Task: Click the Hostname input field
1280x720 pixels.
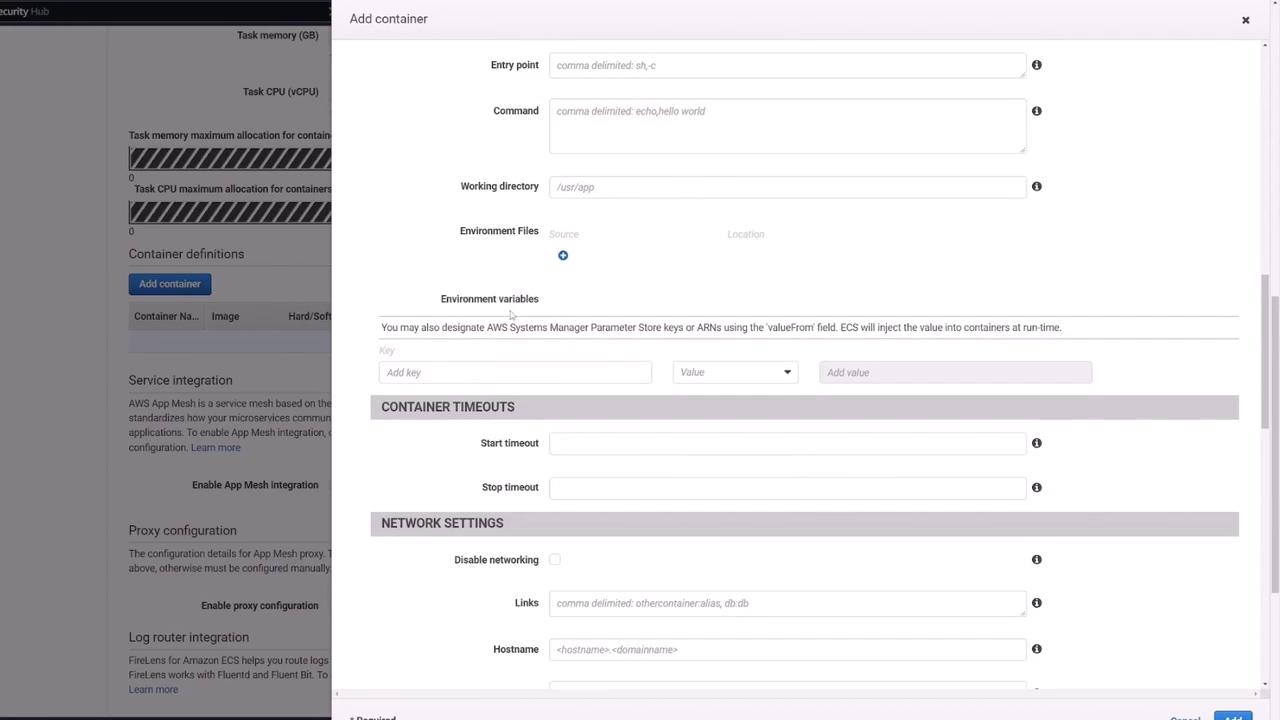Action: pyautogui.click(x=787, y=650)
